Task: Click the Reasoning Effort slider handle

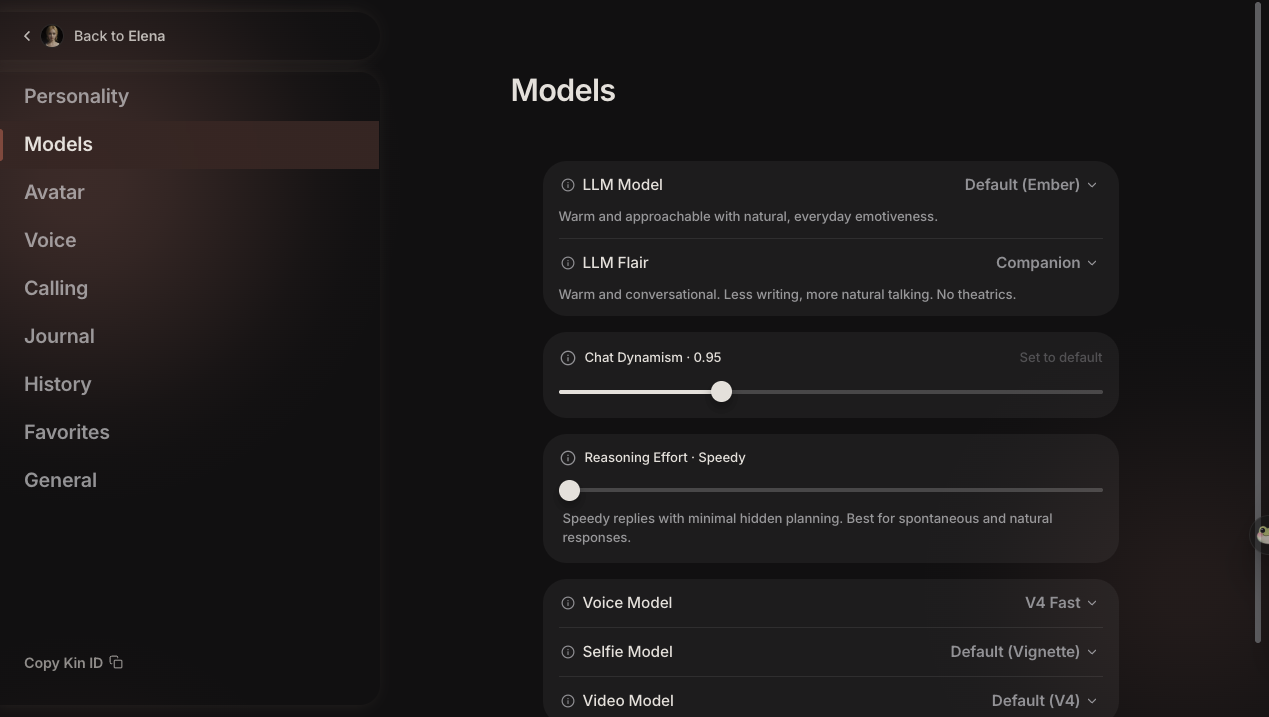Action: (x=569, y=490)
